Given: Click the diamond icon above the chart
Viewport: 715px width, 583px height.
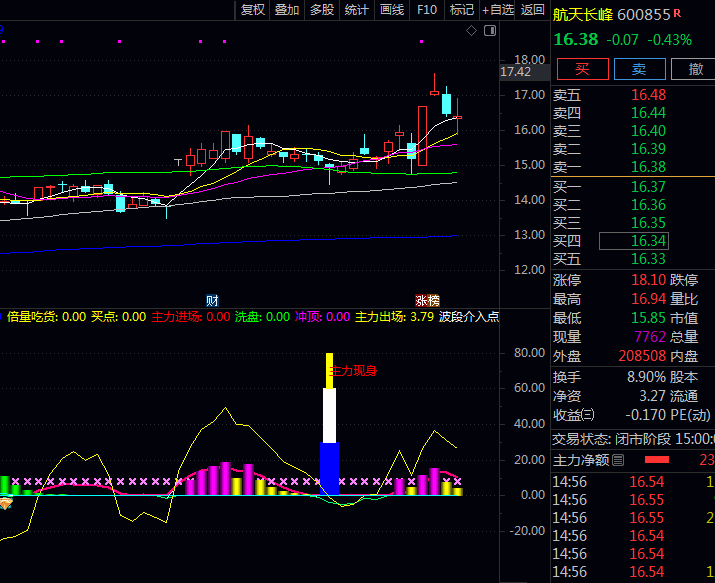Looking at the screenshot, I should tap(472, 31).
